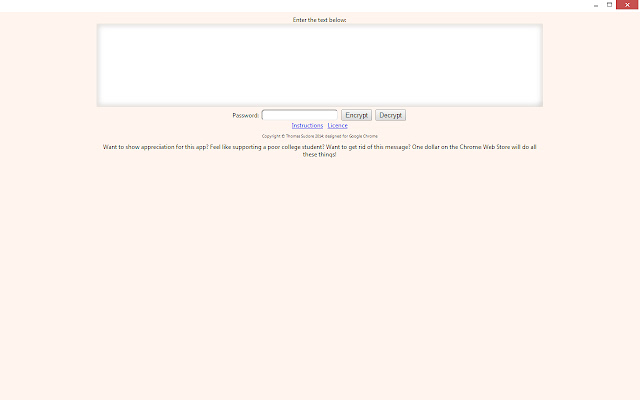
Task: Place cursor in the password box
Action: (299, 115)
